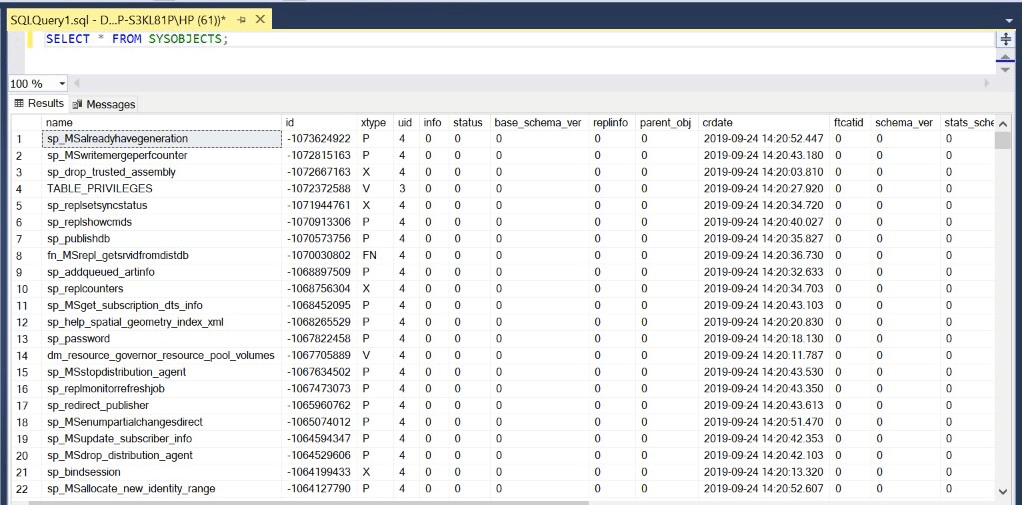Select row header number 1
This screenshot has height=505, width=1022.
[26, 139]
